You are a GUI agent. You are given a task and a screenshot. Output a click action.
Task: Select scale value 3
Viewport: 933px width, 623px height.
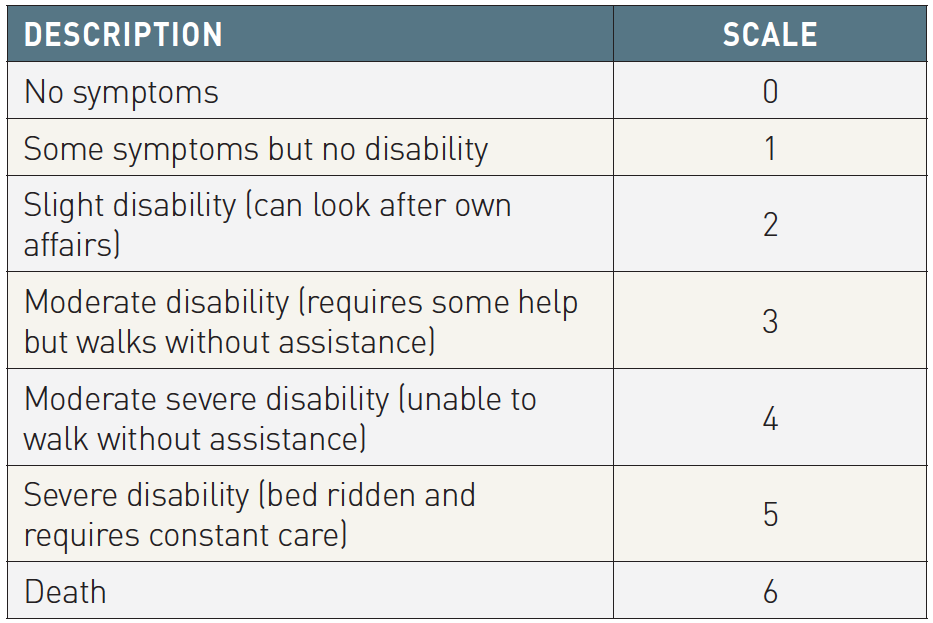coord(770,322)
